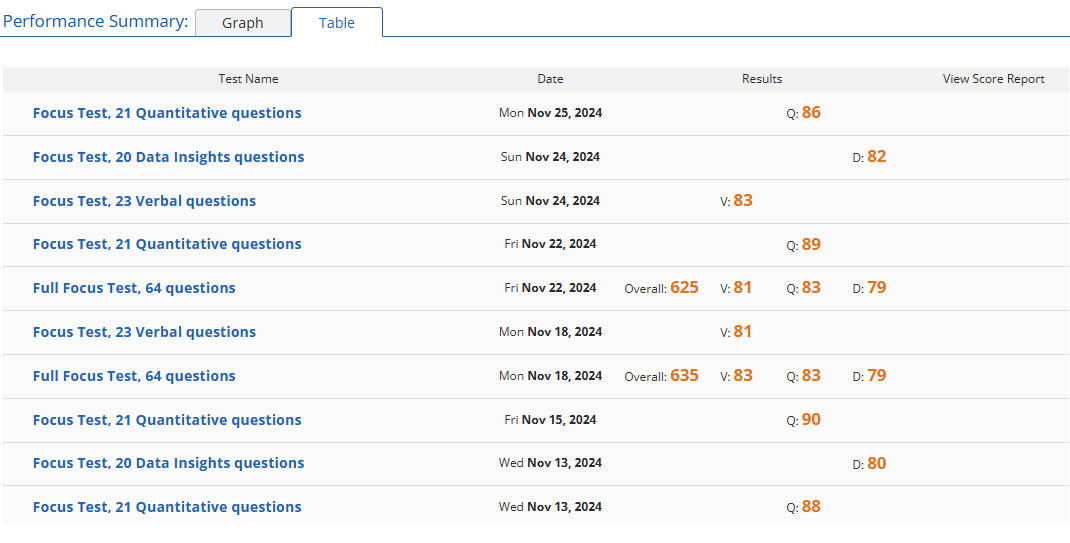Image resolution: width=1070 pixels, height=543 pixels.
Task: Select the Table tab
Action: tap(336, 23)
